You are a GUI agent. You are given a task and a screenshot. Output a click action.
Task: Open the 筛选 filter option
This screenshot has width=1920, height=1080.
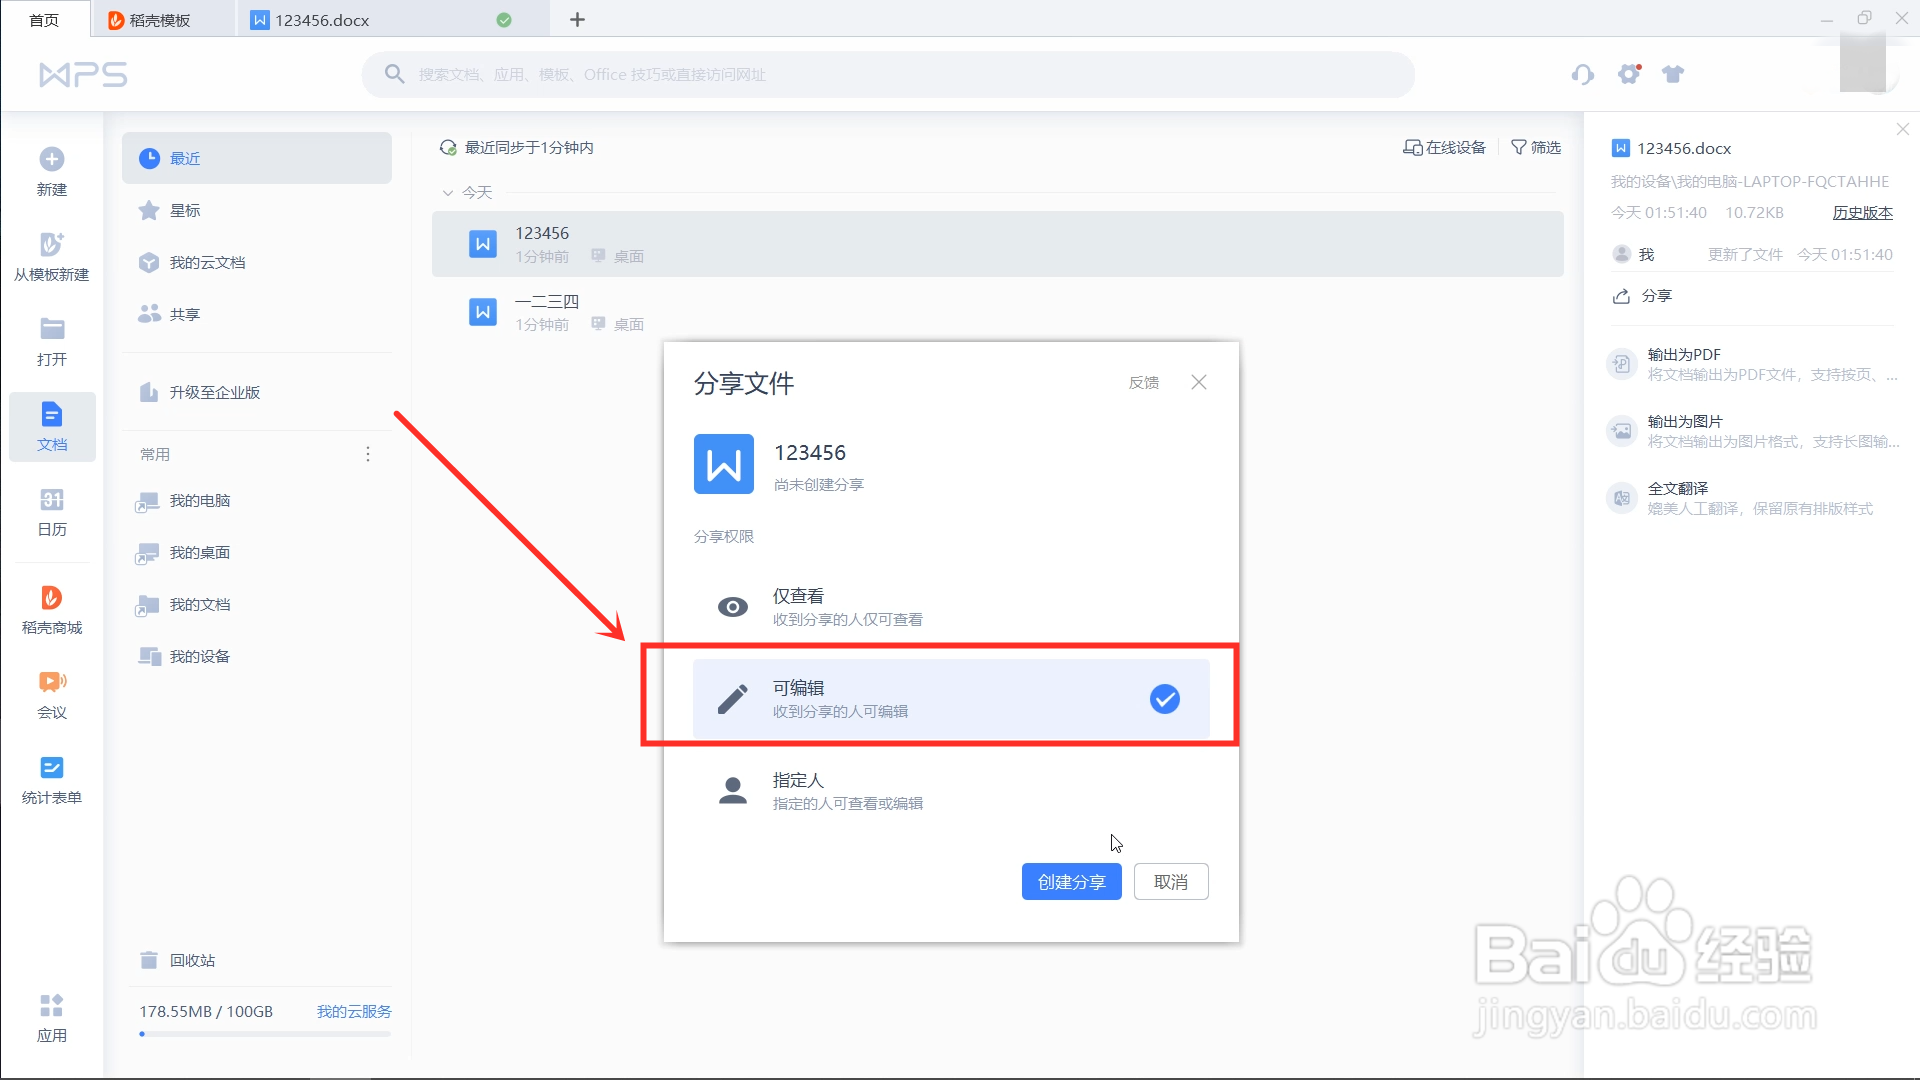click(1536, 147)
